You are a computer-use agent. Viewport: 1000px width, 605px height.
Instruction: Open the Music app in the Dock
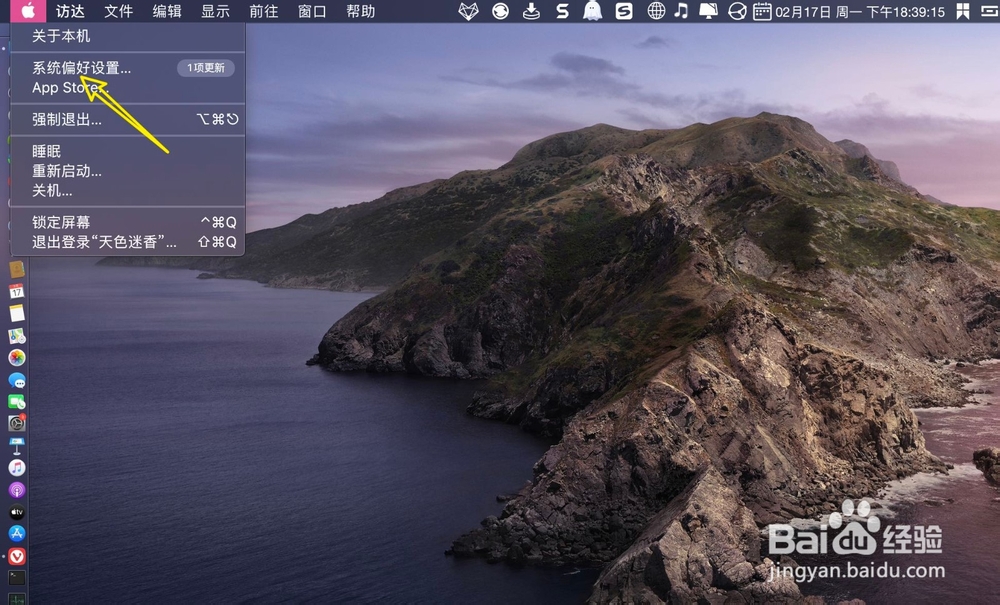coord(18,468)
